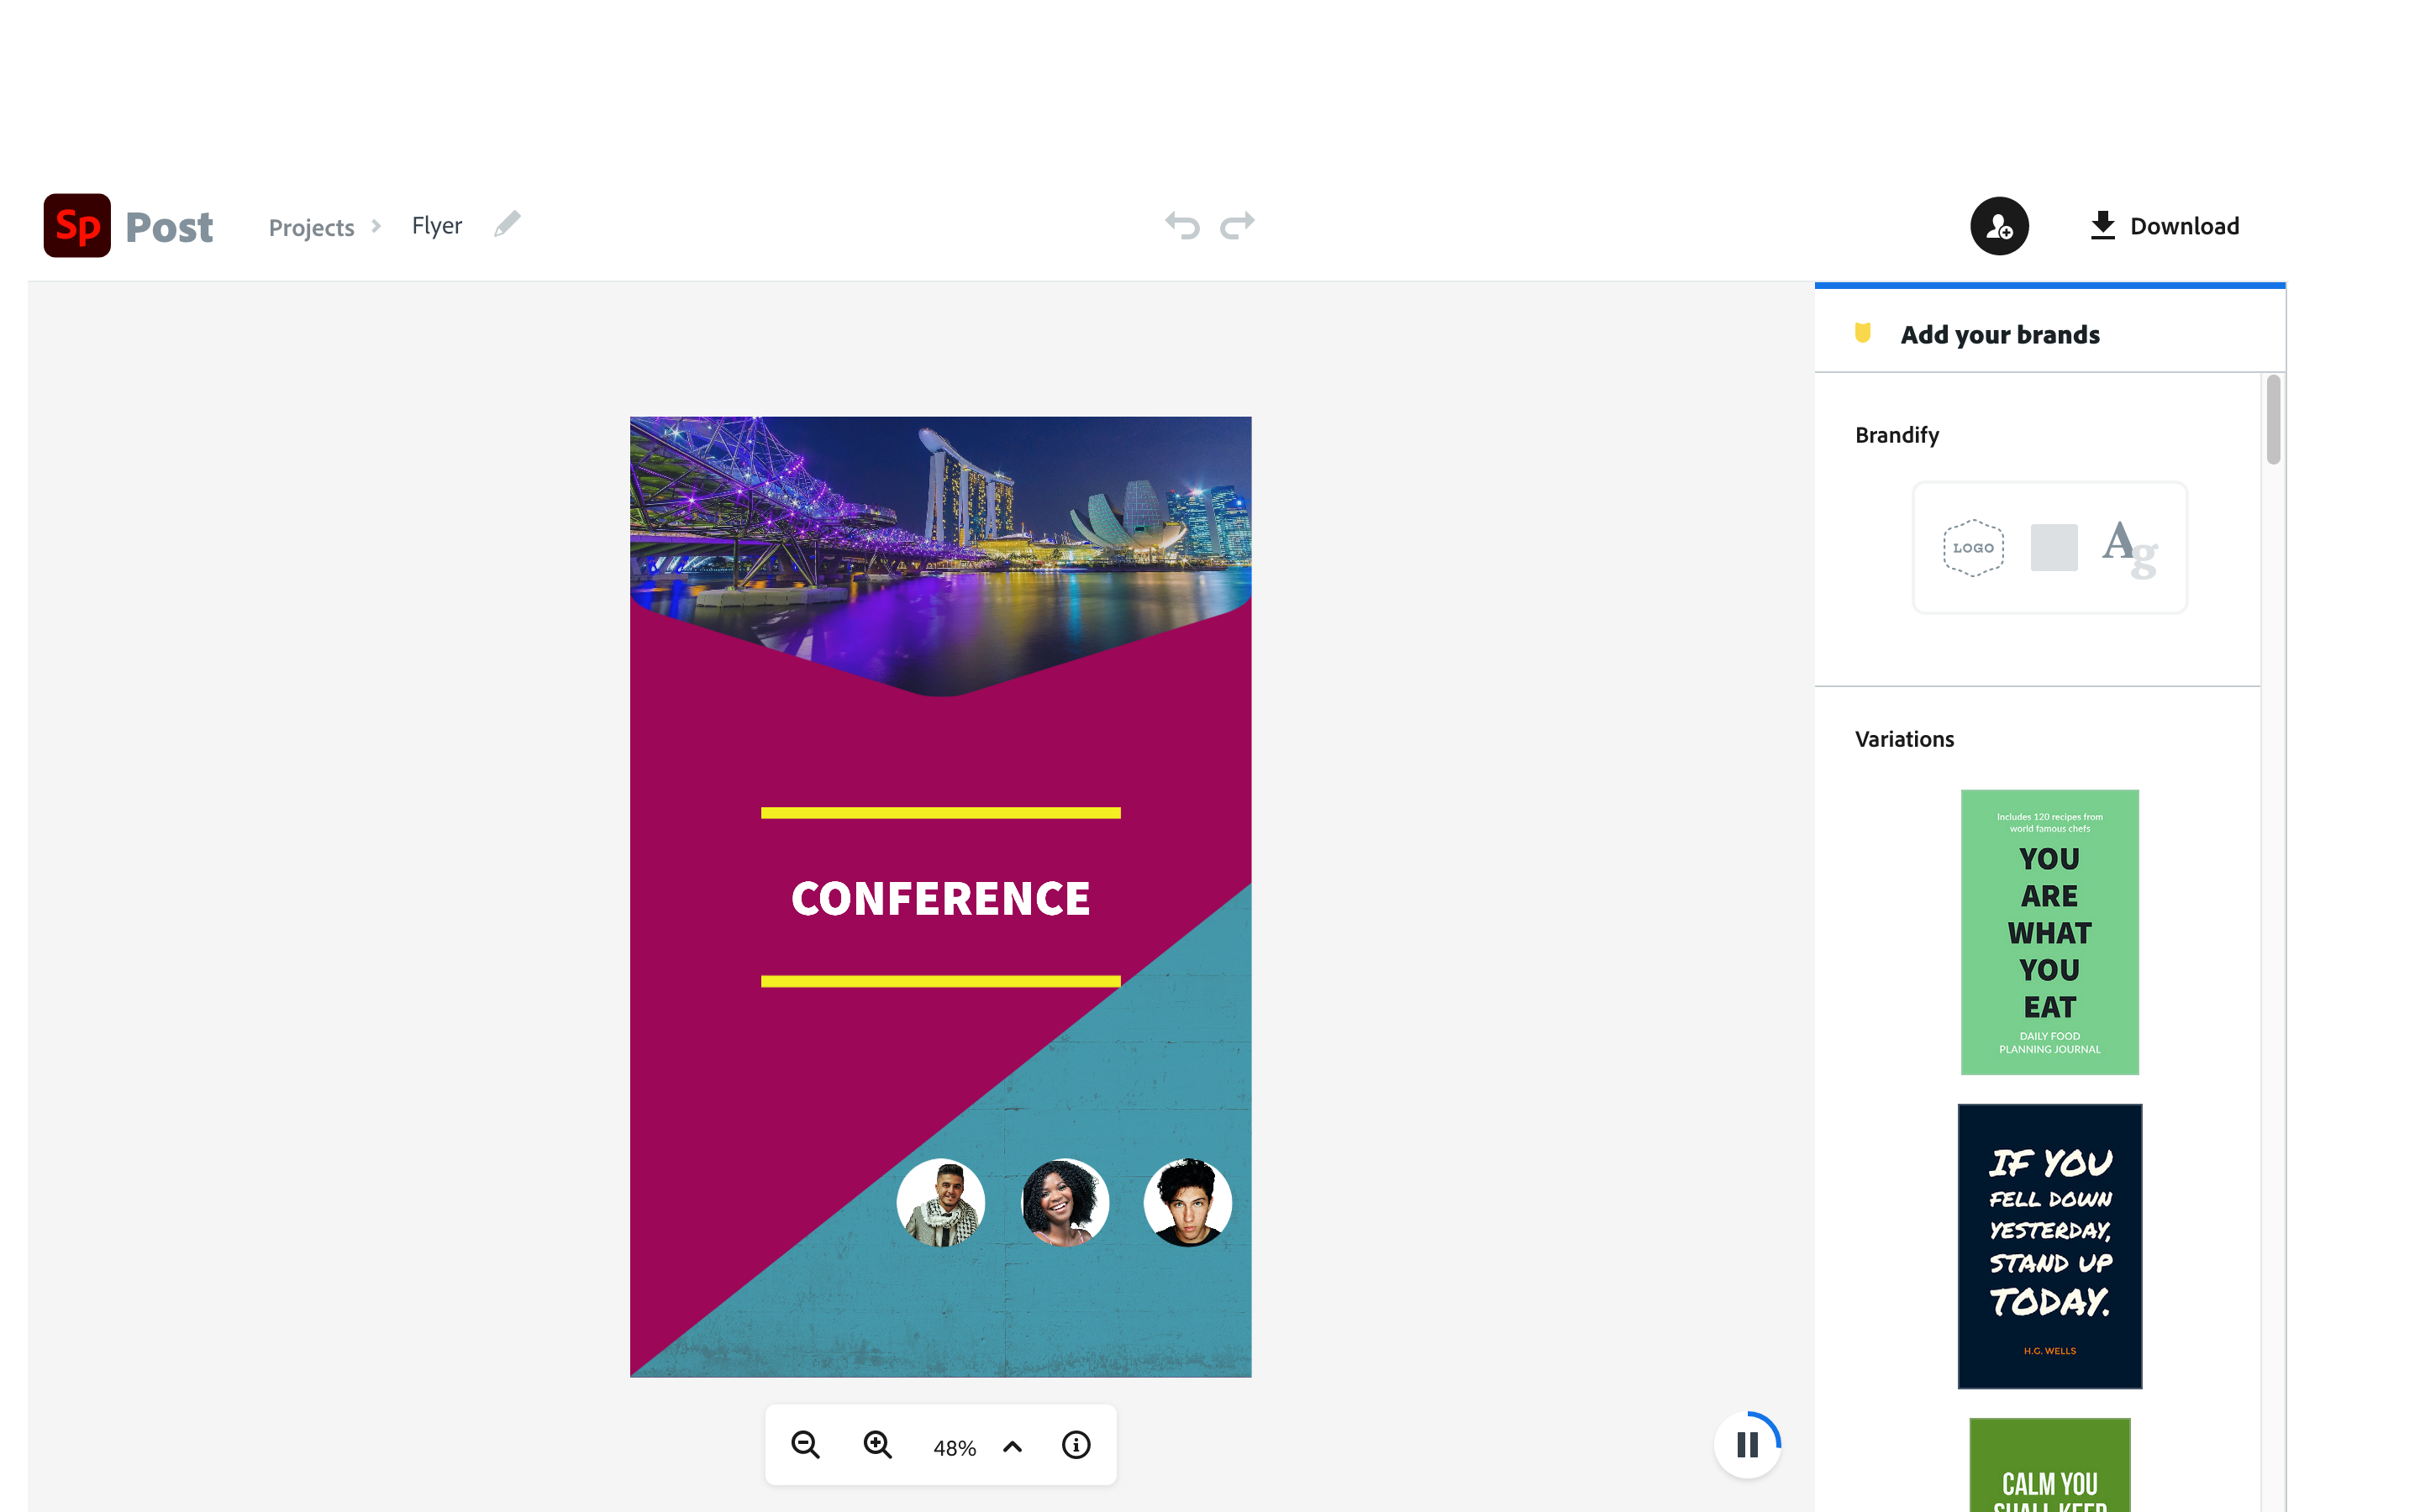Click the Adobe Spark Sp logo
Screen dimensions: 2420x1512
click(77, 226)
